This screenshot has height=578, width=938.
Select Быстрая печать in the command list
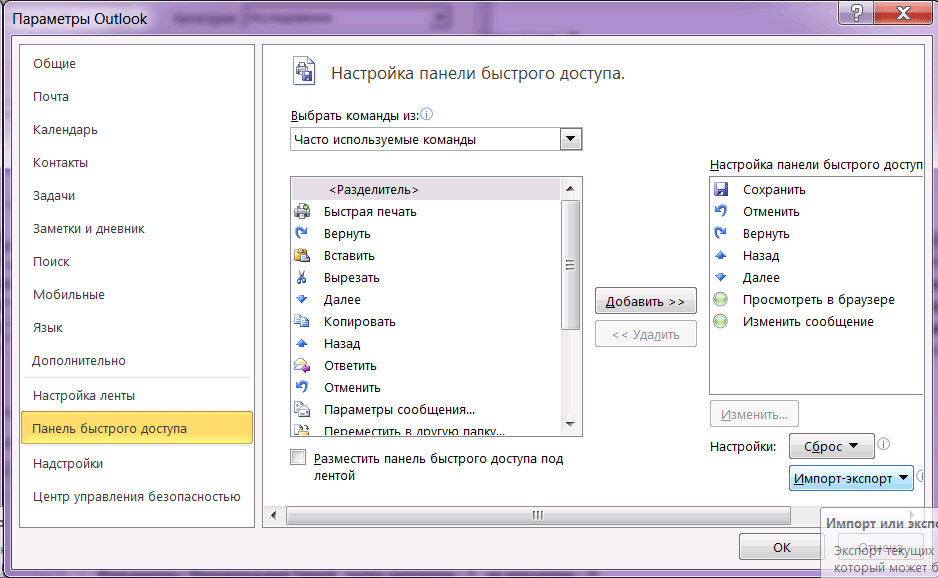(x=426, y=211)
